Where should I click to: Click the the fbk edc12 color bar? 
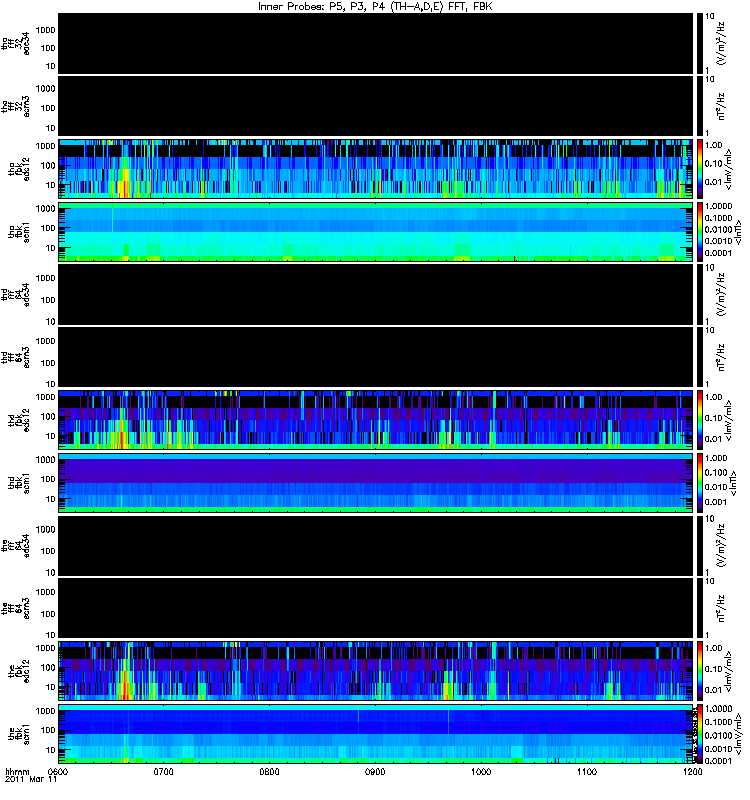[x=699, y=671]
